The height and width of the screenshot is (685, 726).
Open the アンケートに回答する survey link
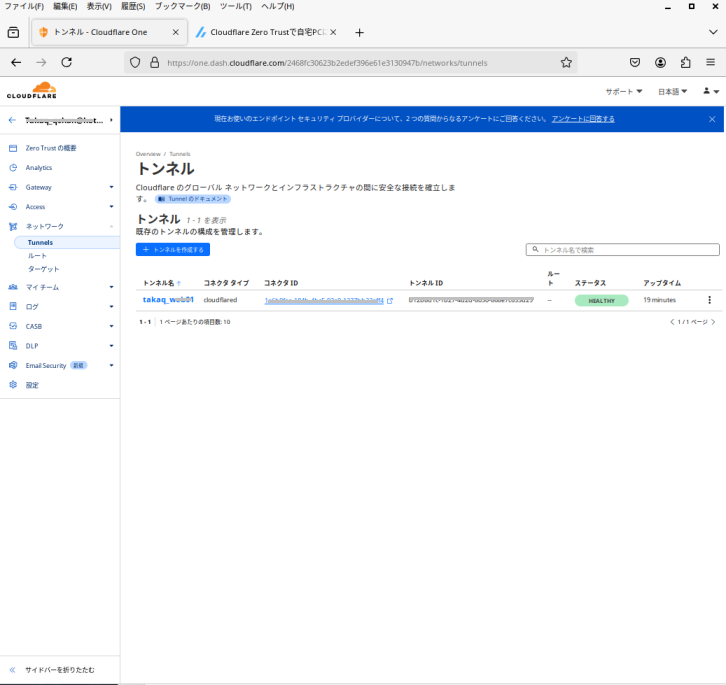coord(583,119)
